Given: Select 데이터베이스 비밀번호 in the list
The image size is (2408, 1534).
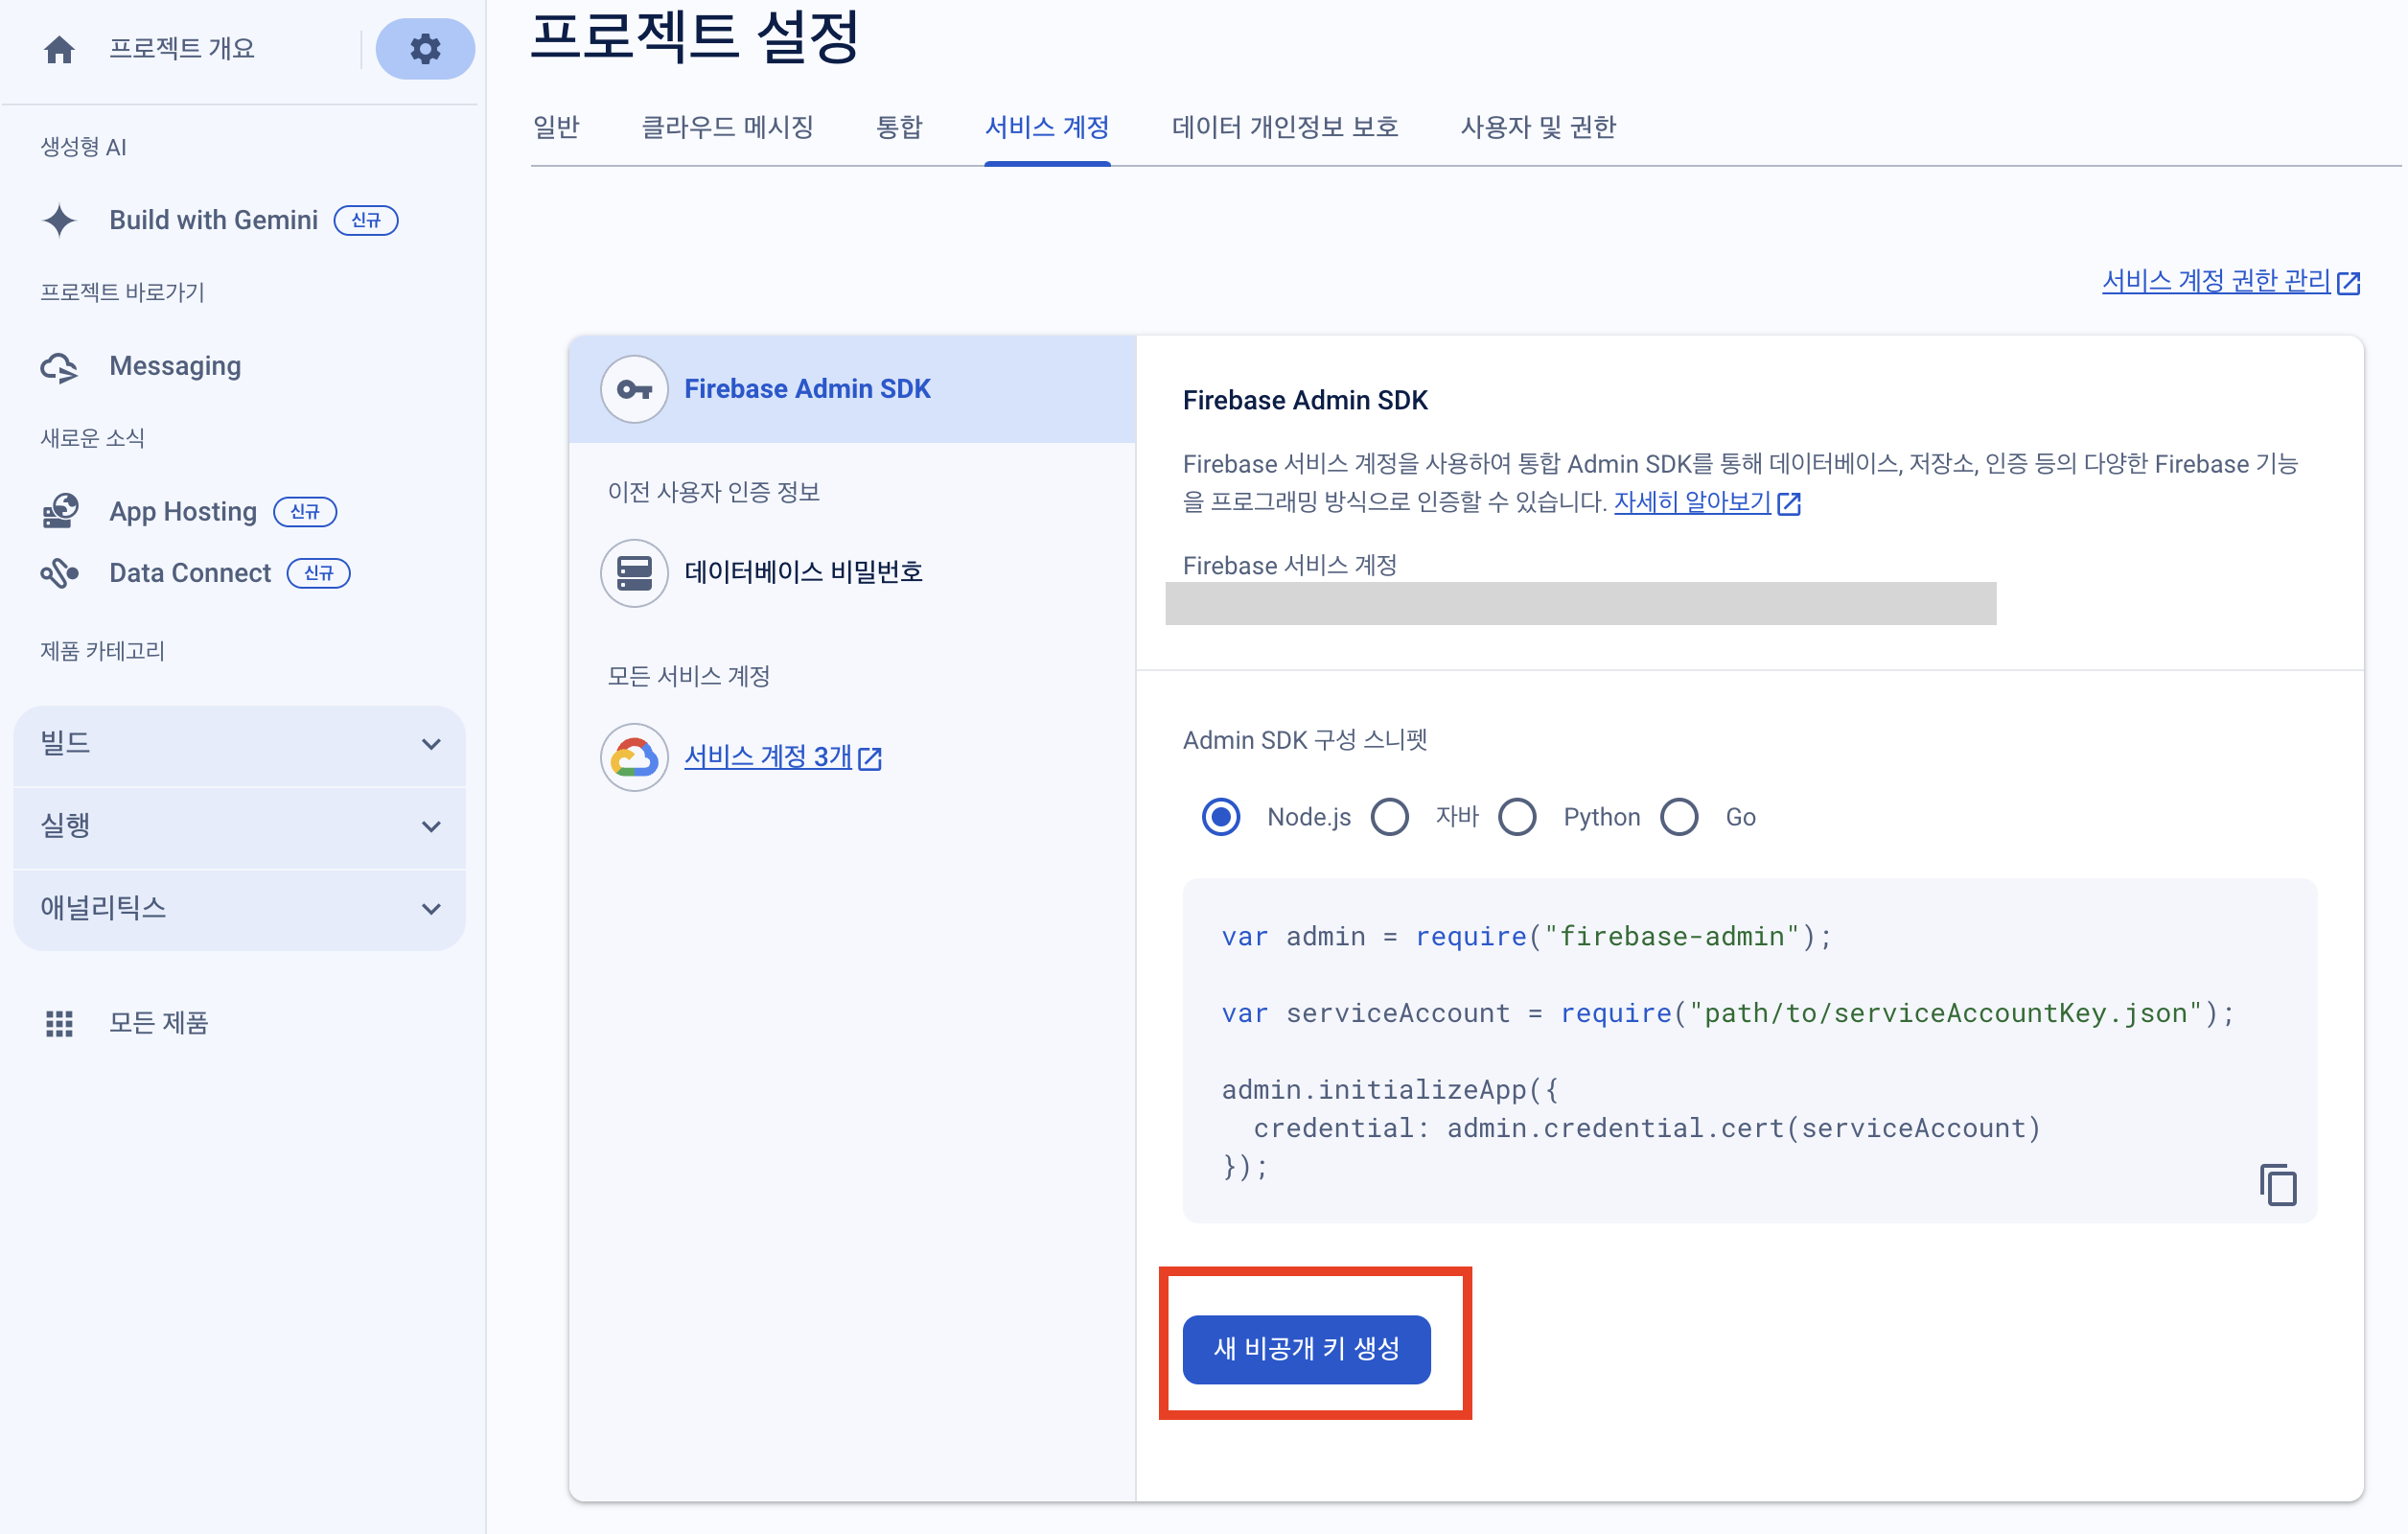Looking at the screenshot, I should click(802, 573).
